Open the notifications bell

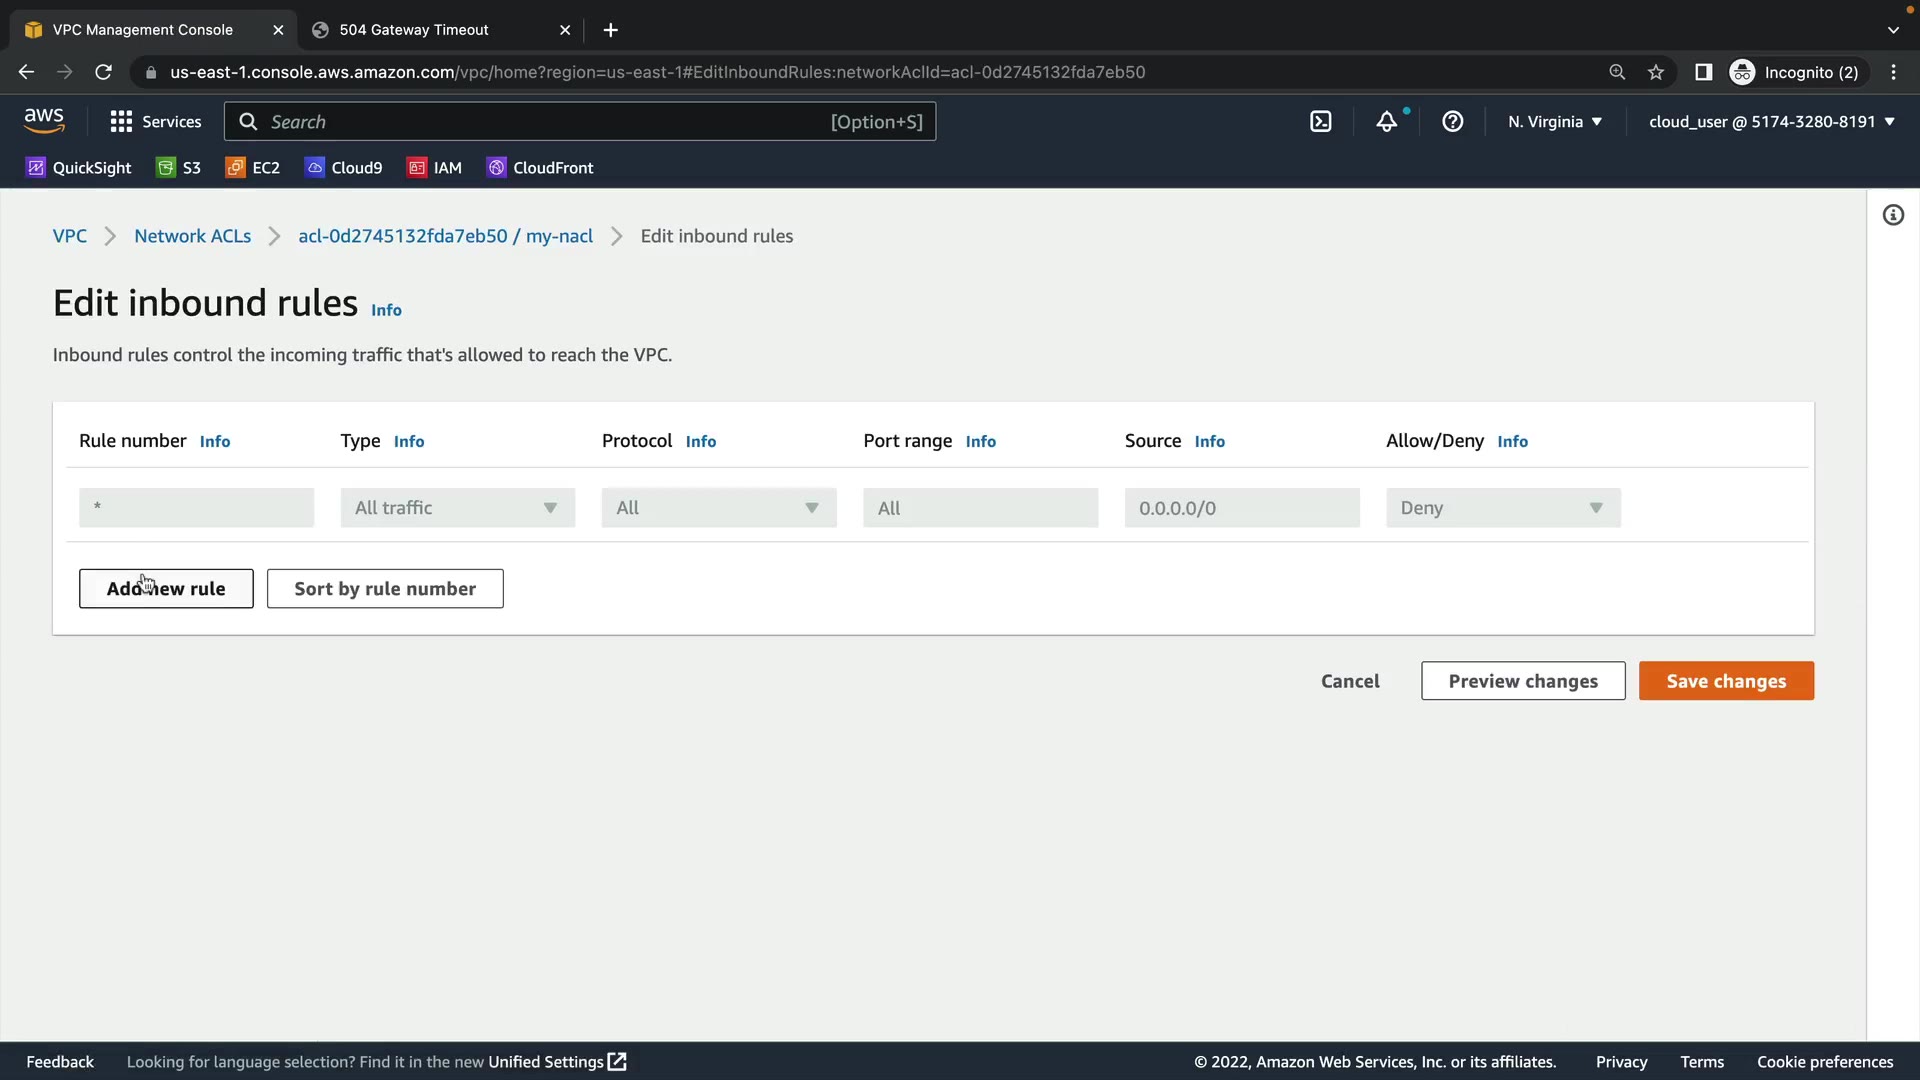click(x=1386, y=122)
